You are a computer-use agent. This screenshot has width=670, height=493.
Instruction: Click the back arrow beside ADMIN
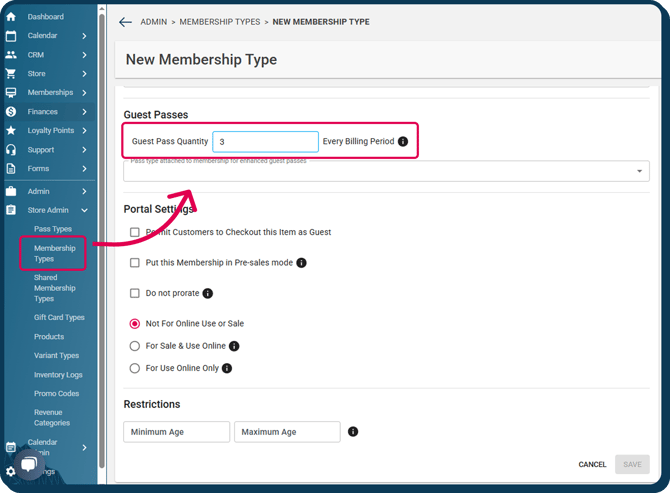125,22
